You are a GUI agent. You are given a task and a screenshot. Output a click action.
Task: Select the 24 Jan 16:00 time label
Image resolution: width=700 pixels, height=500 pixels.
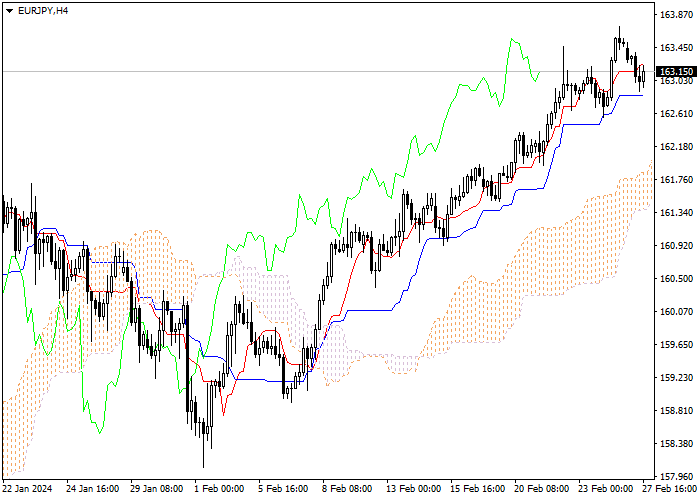pyautogui.click(x=93, y=489)
